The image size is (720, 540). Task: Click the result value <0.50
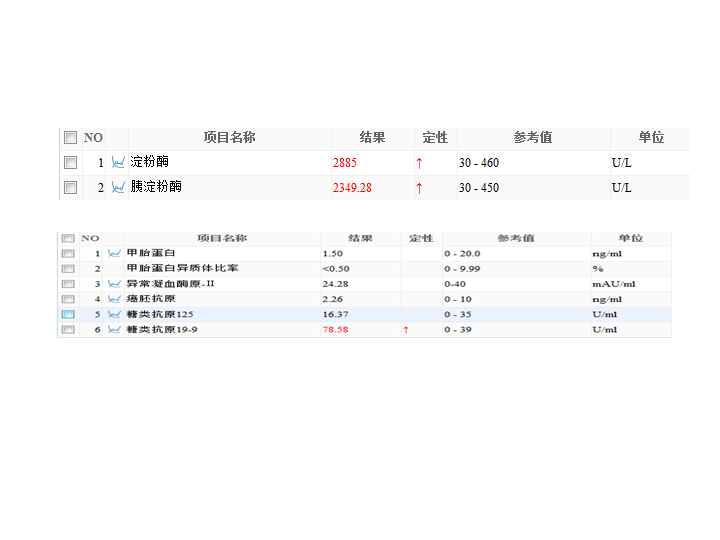336,269
